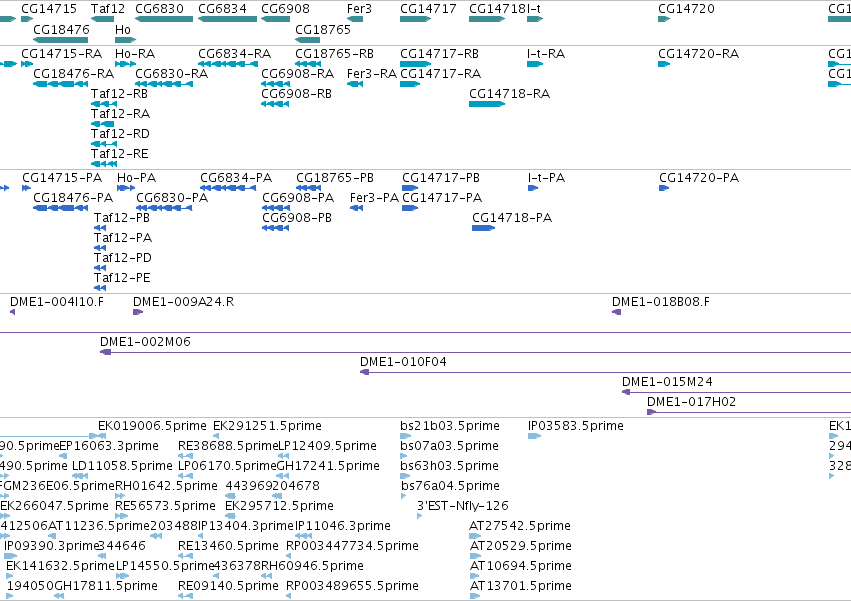
Task: Click the Taf12 gene label
Action: coord(107,9)
